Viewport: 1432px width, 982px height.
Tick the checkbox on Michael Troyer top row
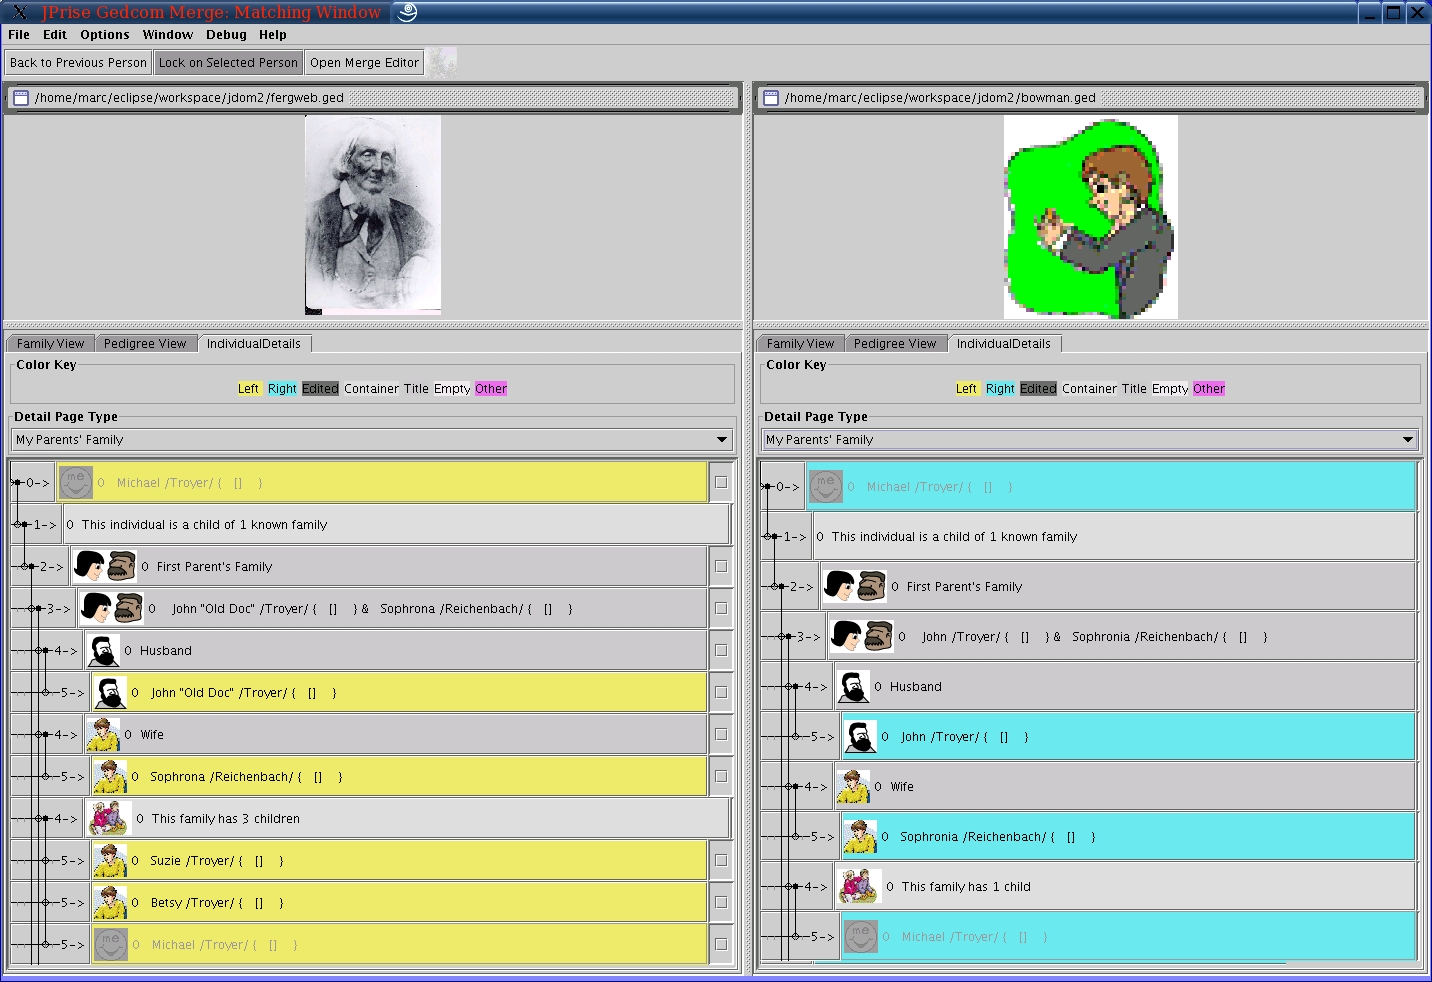[x=721, y=482]
